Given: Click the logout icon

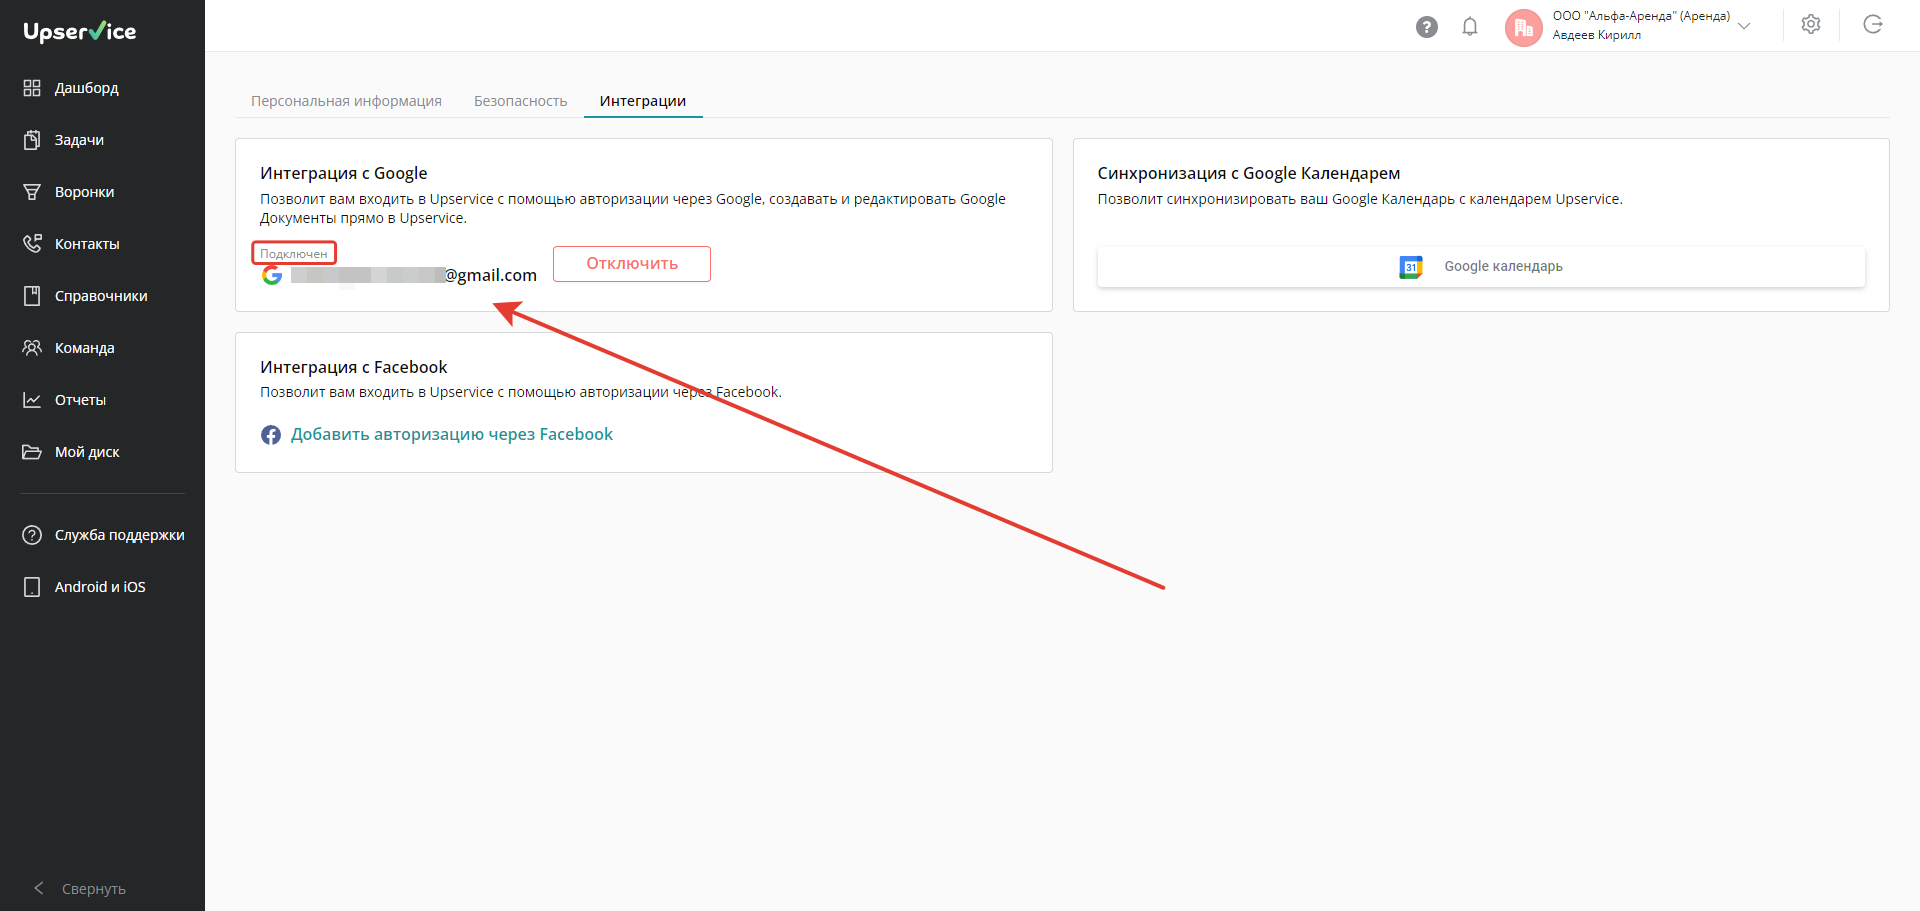Looking at the screenshot, I should 1873,25.
